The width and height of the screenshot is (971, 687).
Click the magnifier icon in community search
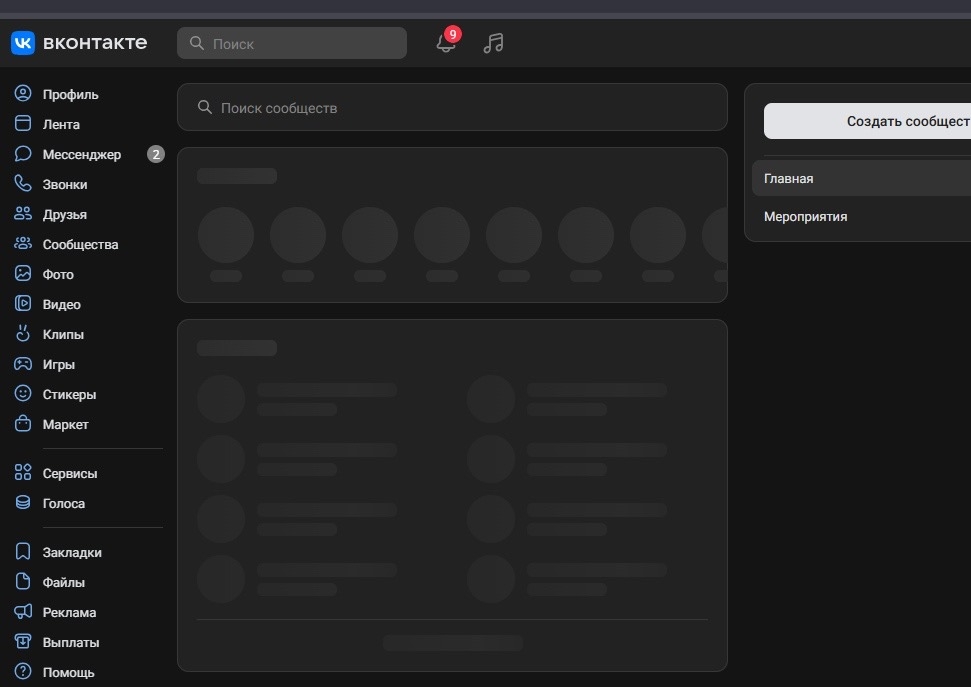point(204,107)
